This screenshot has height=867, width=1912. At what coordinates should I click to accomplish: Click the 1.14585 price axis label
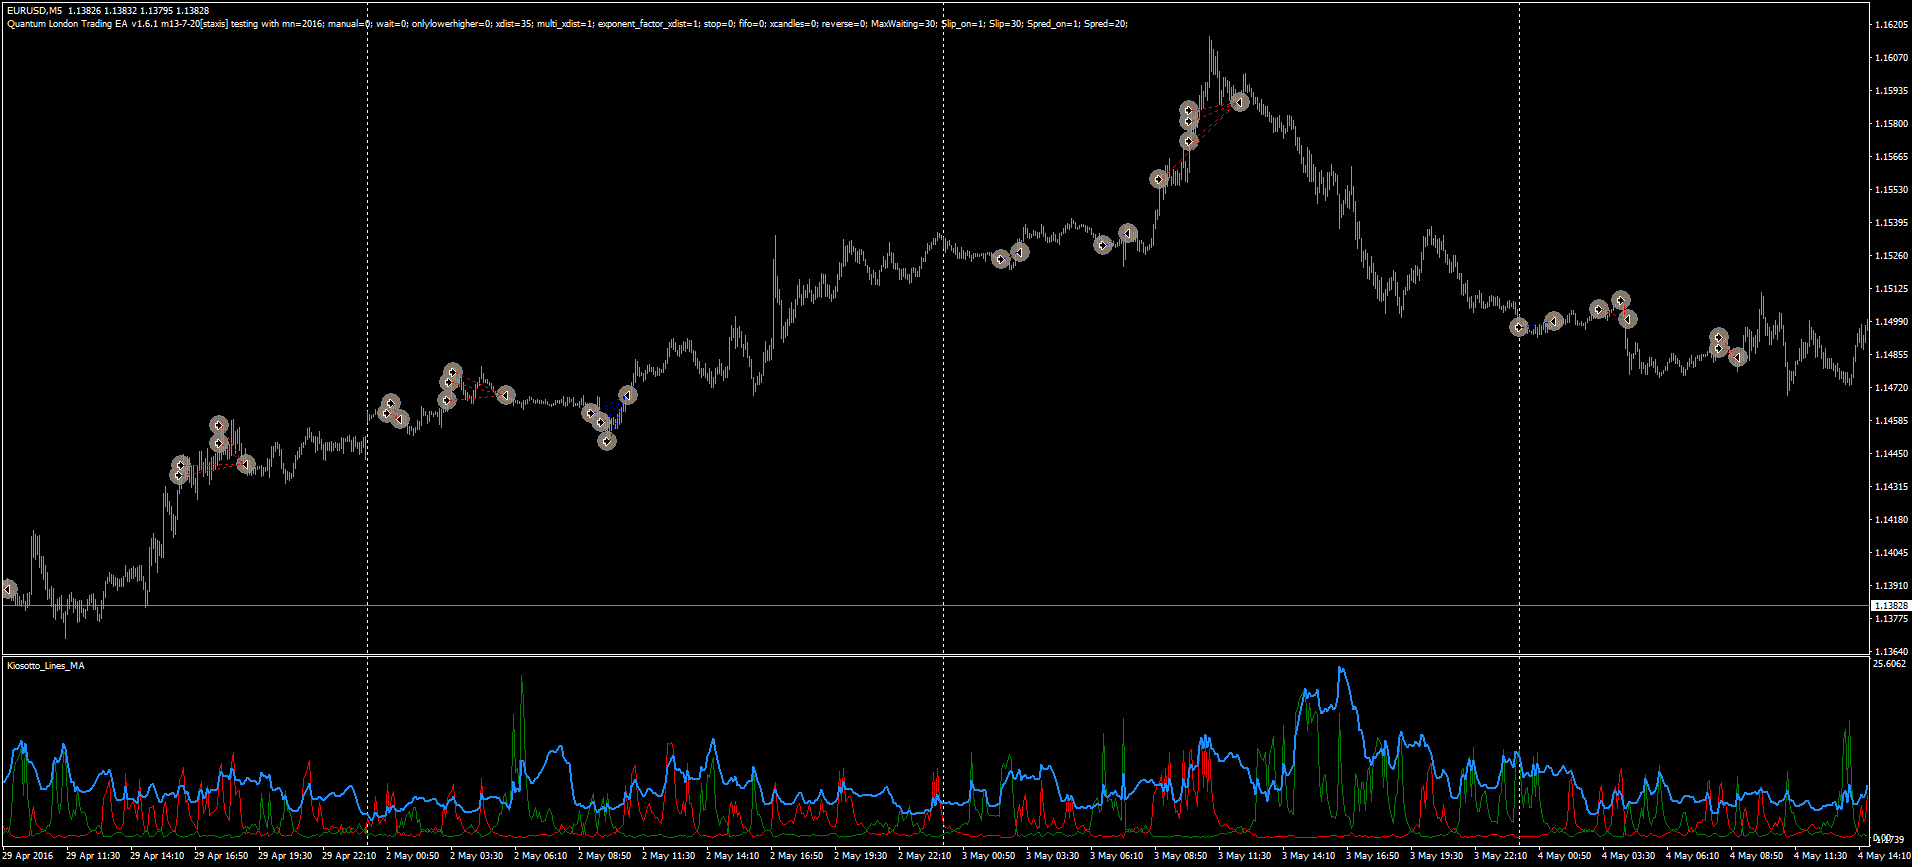pos(1889,421)
